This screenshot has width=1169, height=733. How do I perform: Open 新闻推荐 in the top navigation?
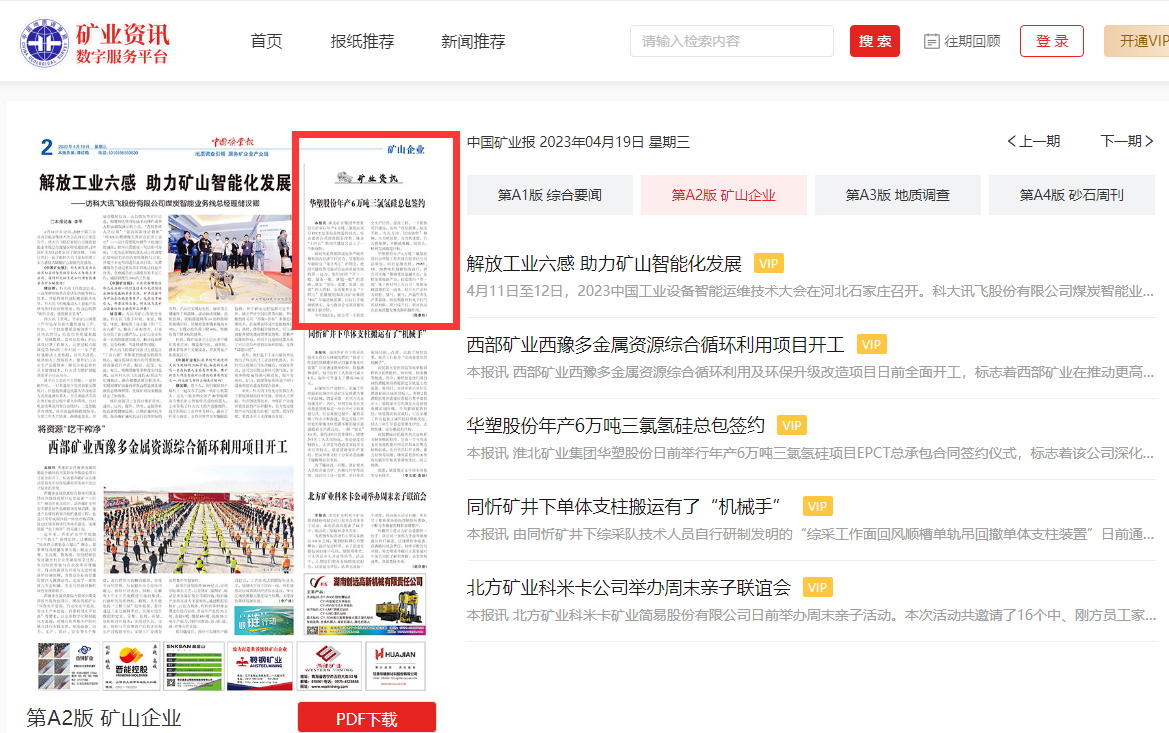click(473, 42)
